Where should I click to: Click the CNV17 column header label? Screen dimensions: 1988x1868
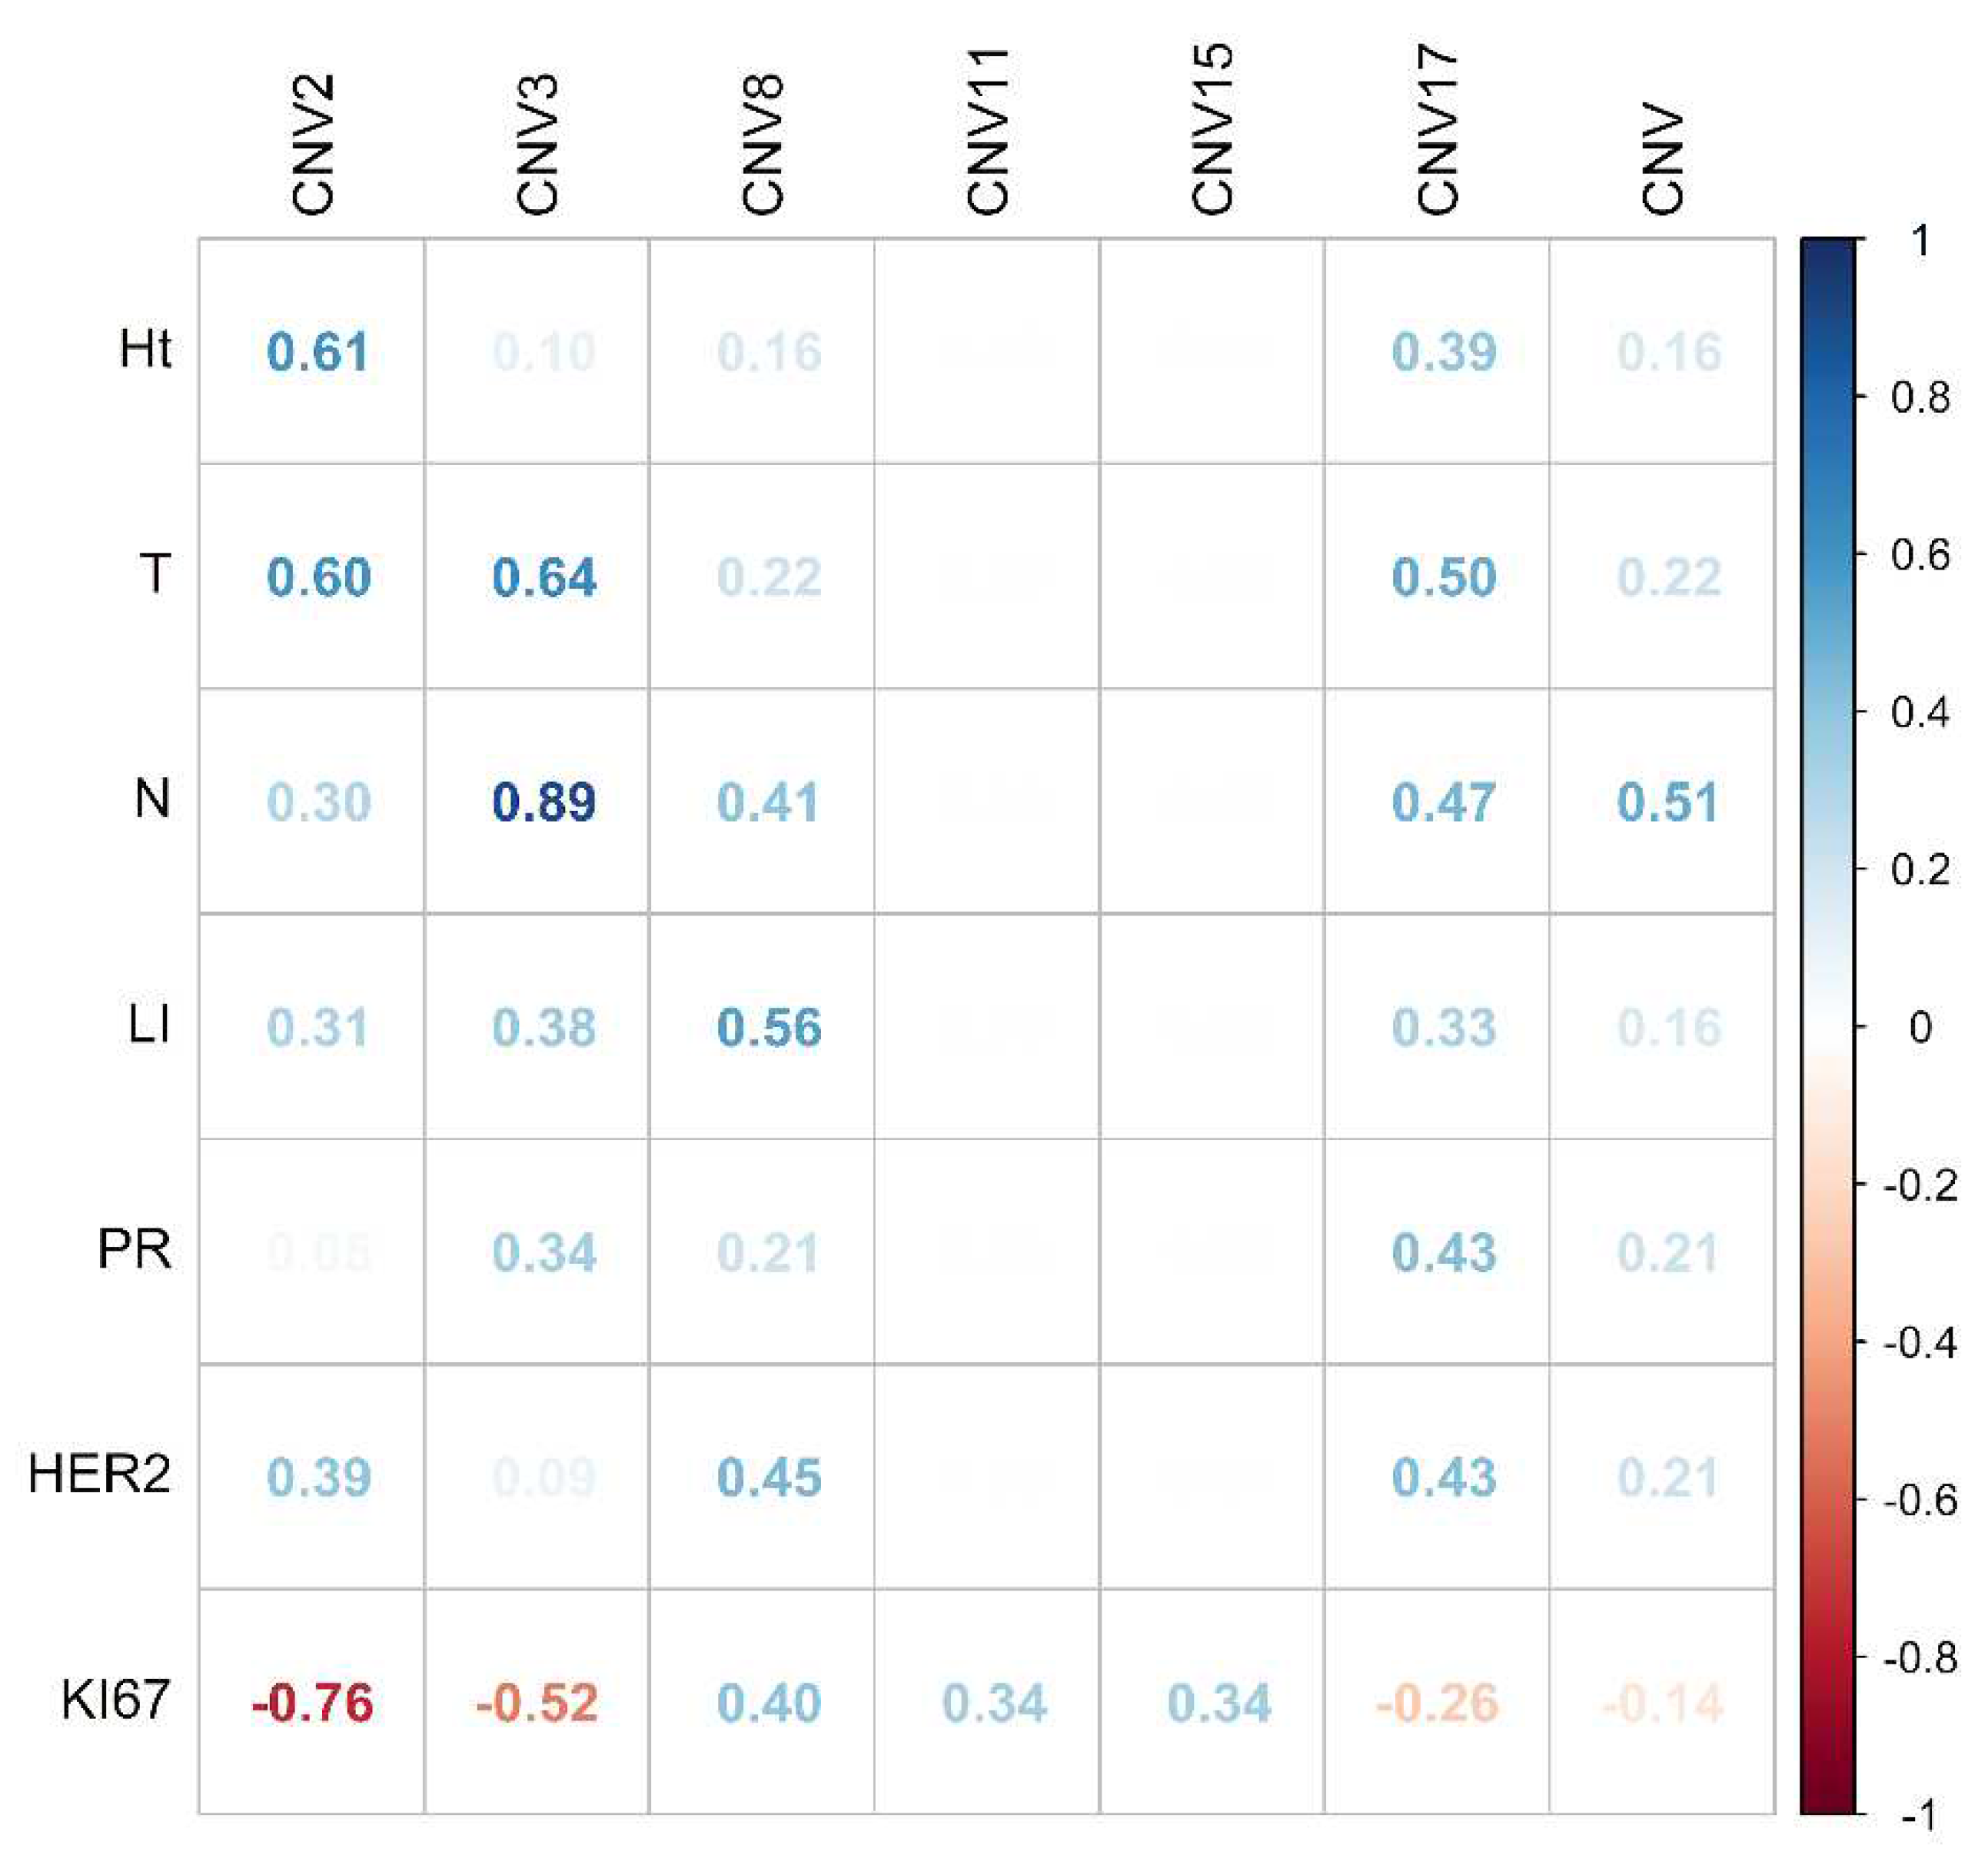tap(1438, 130)
